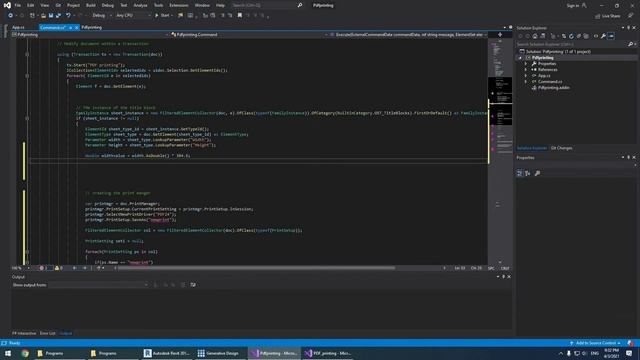Open the Tools menu
The height and width of the screenshot is (360, 640).
point(158,5)
